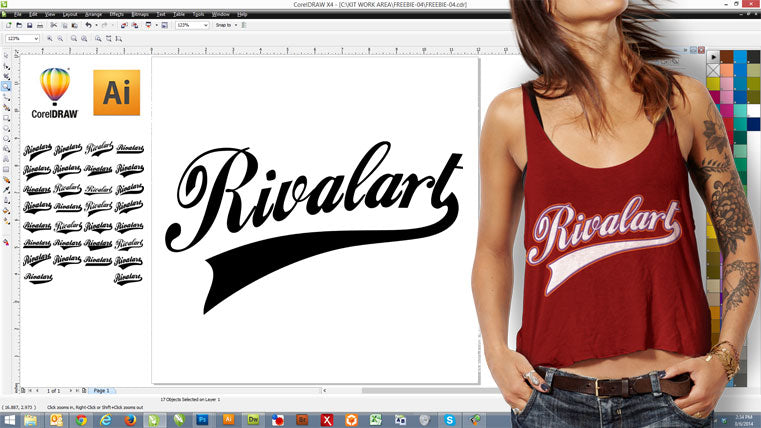Image resolution: width=761 pixels, height=428 pixels.
Task: Open the Bitmaps menu
Action: (x=138, y=14)
